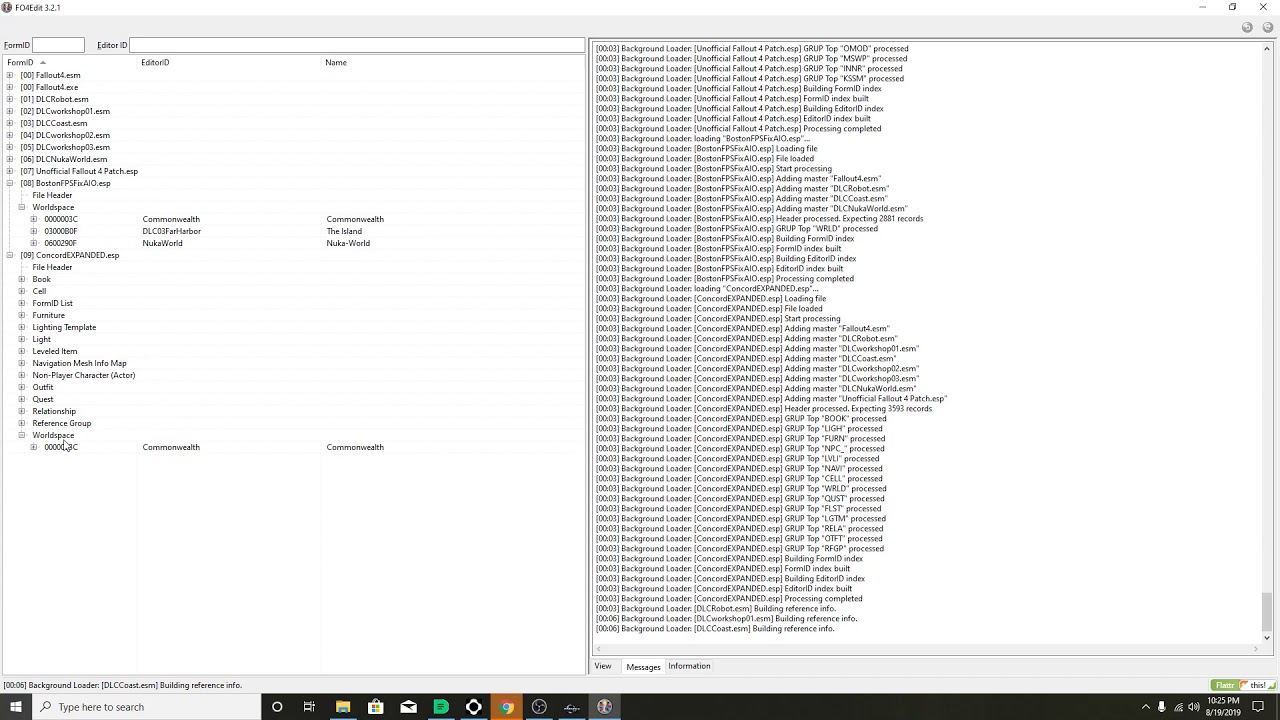Click the back navigation arrow above messages
The height and width of the screenshot is (720, 1280).
pos(1247,28)
